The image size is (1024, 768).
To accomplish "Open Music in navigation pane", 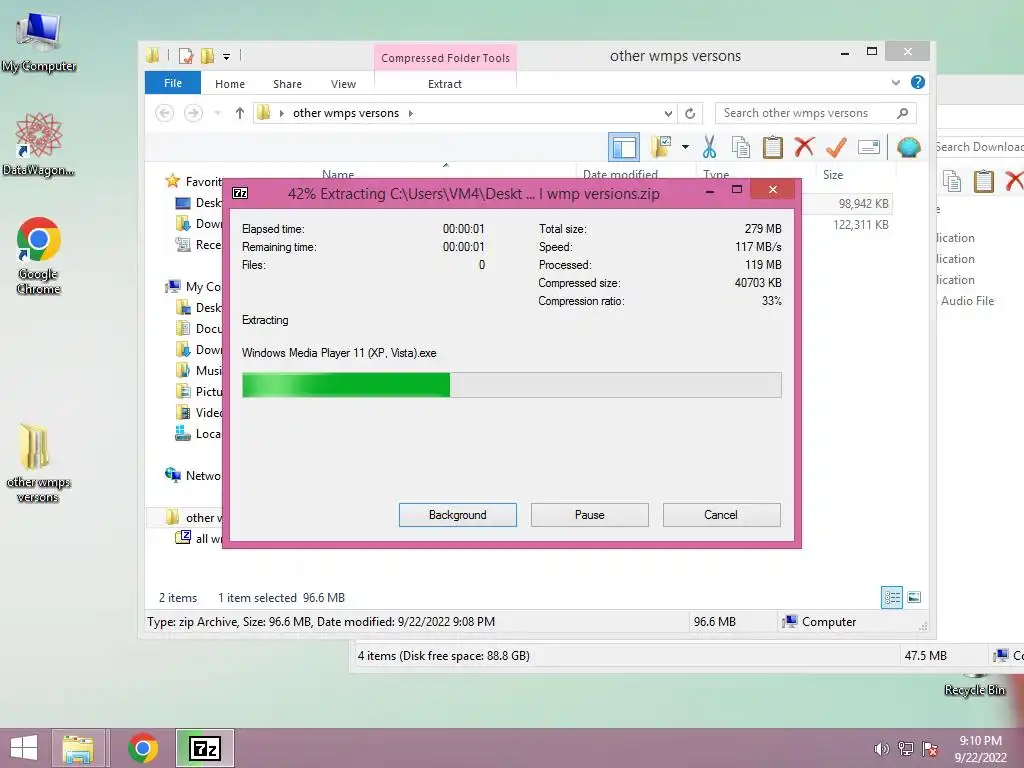I will pos(199,370).
